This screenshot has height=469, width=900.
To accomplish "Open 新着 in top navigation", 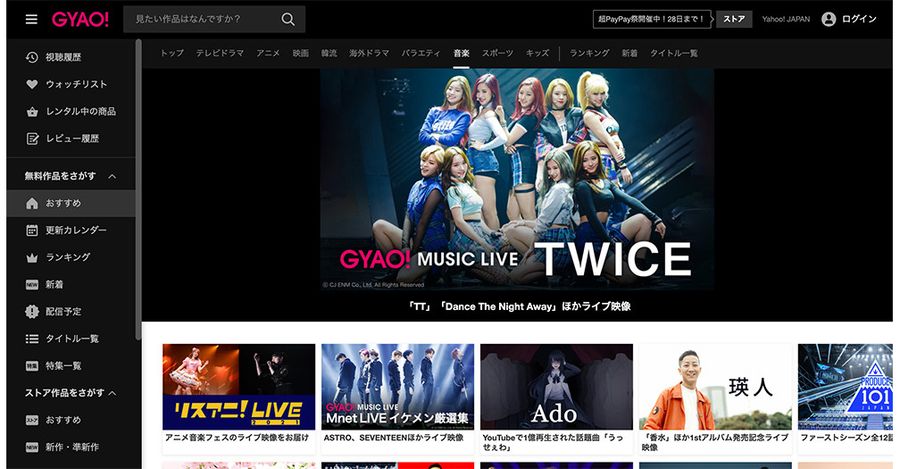I will pyautogui.click(x=630, y=53).
